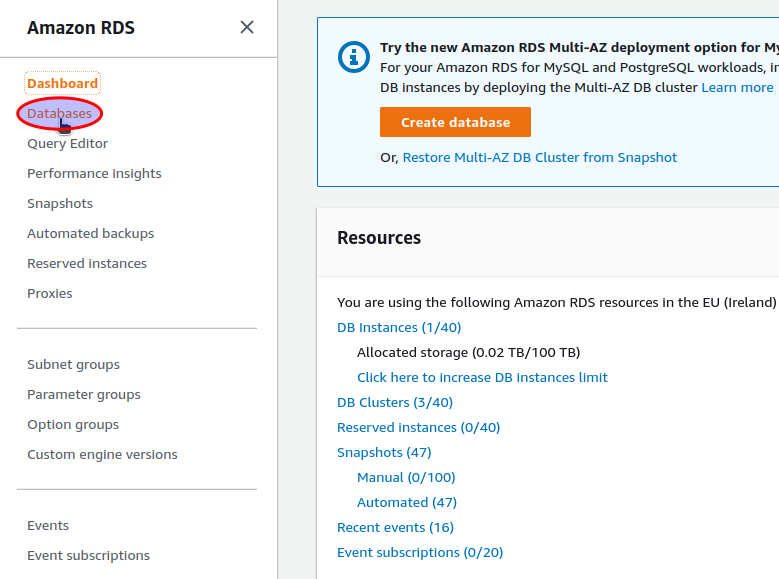
Task: Go to the Databases section
Action: 60,113
